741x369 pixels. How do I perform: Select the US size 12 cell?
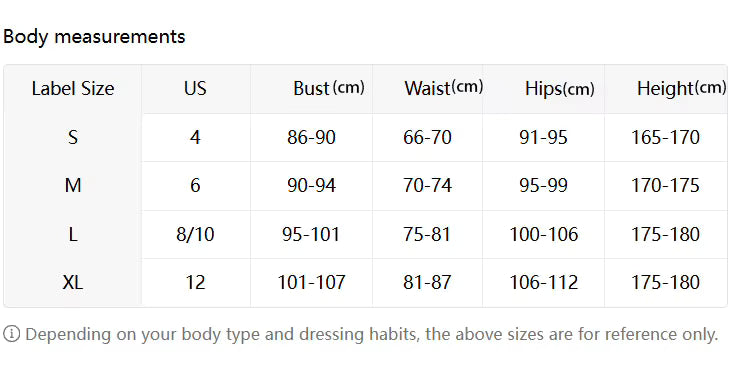195,283
